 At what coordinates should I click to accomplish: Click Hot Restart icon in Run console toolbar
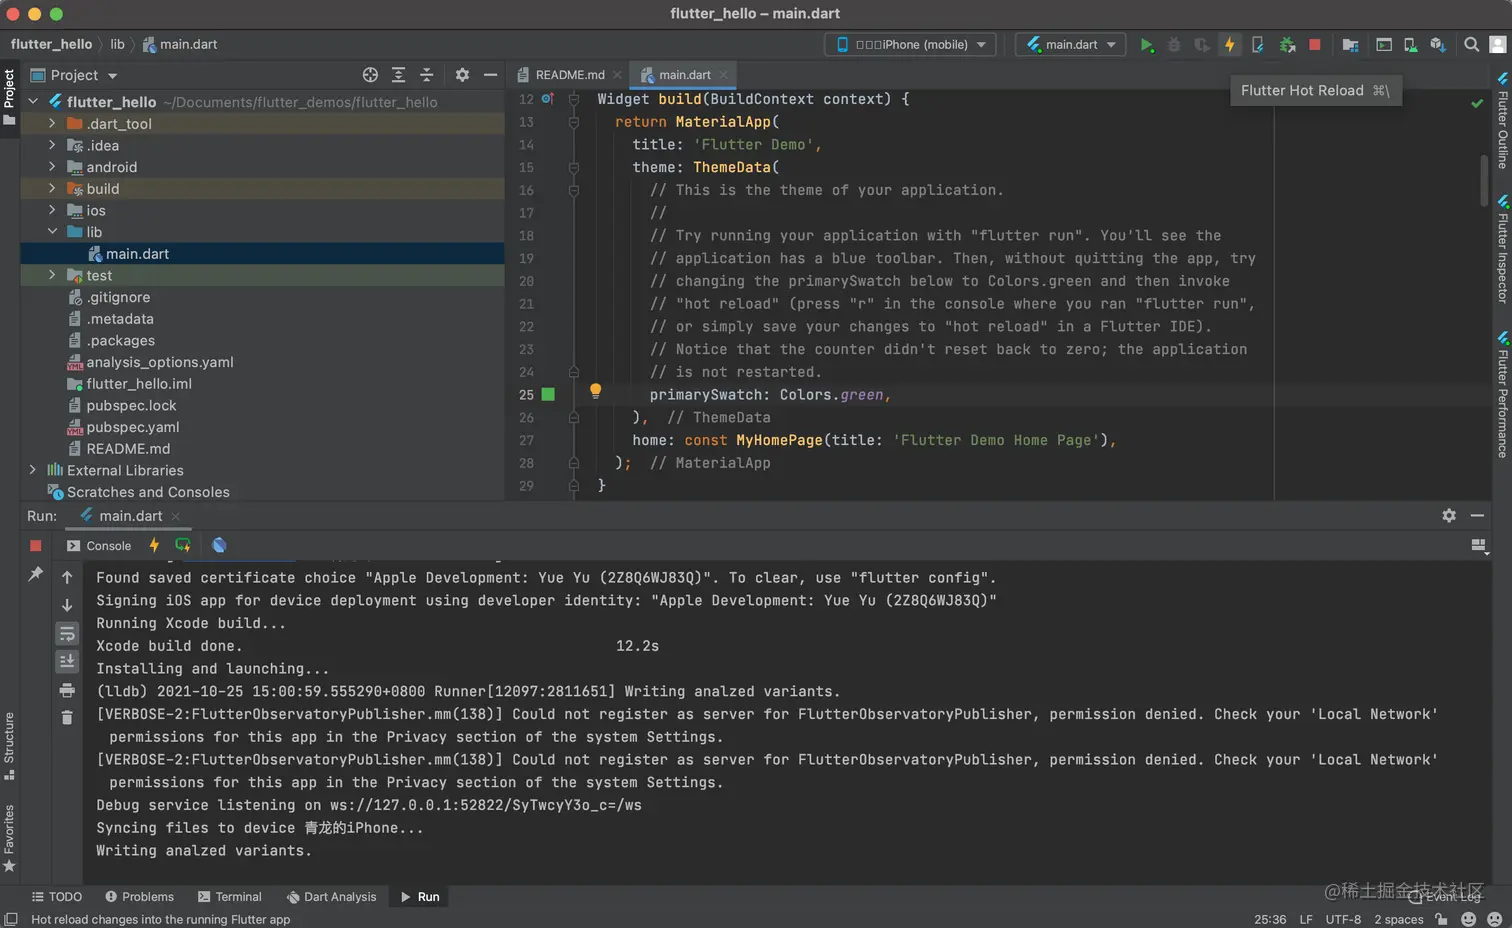tap(183, 546)
